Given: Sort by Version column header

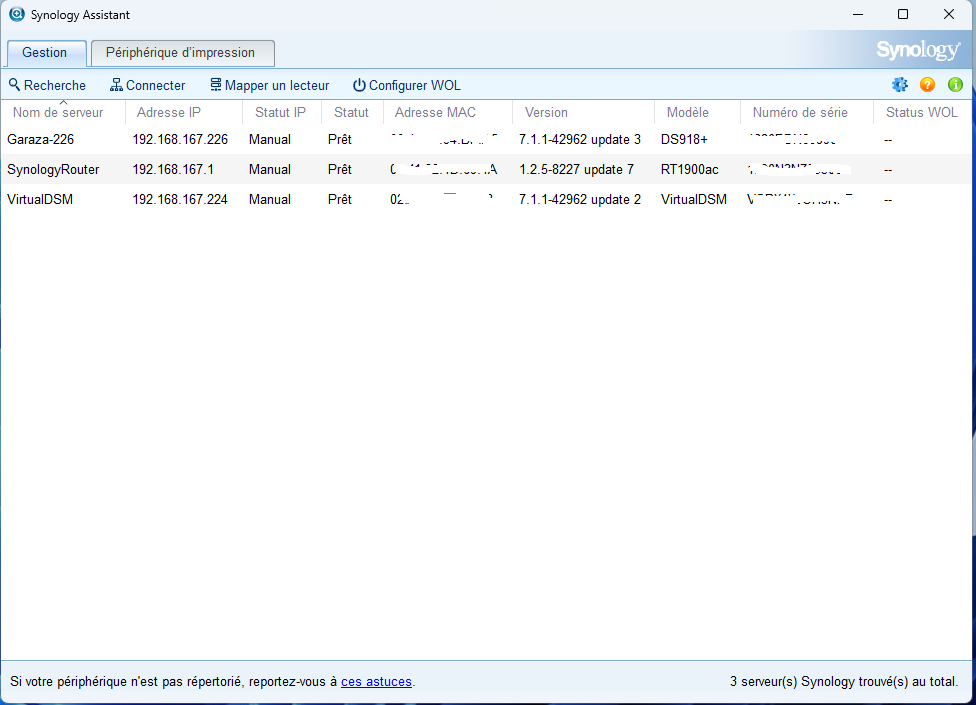Looking at the screenshot, I should (x=583, y=113).
